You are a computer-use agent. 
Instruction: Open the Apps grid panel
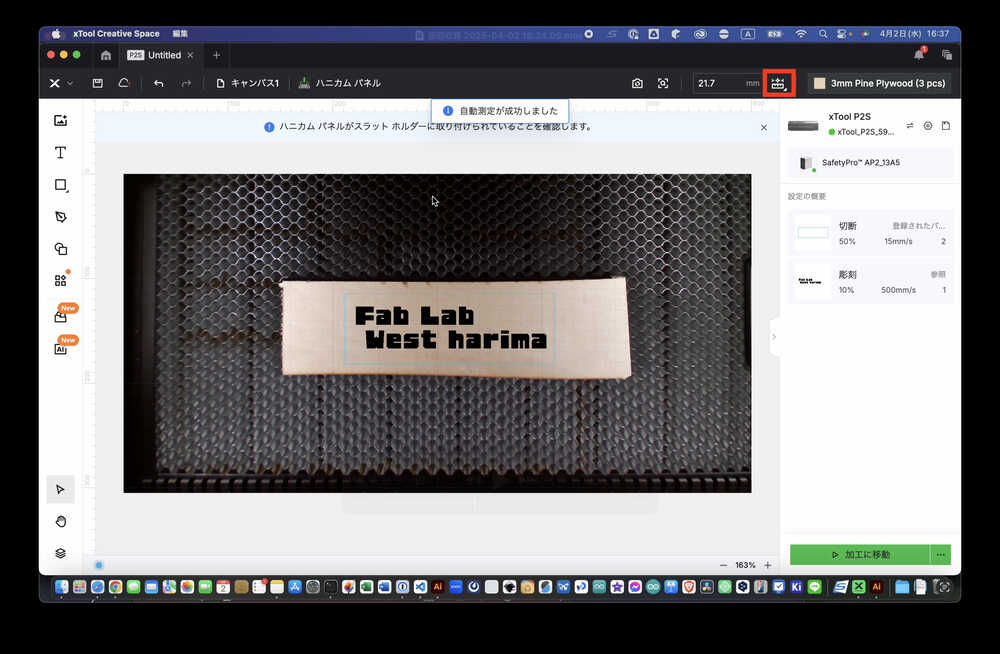click(x=61, y=280)
